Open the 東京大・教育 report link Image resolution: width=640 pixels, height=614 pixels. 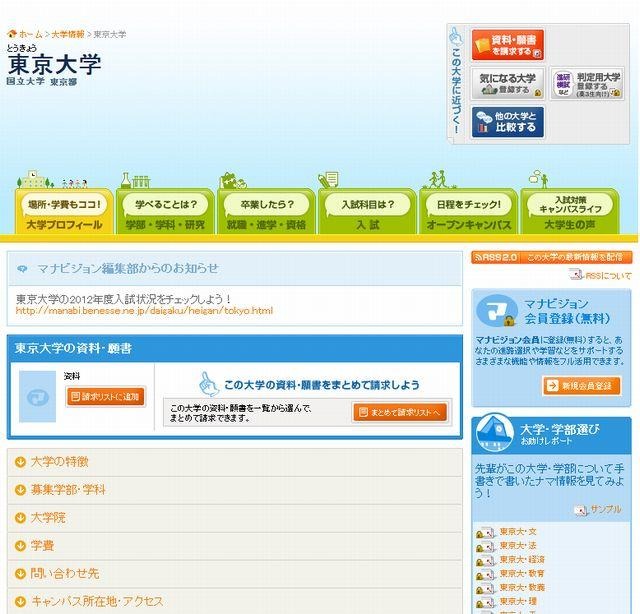[x=522, y=574]
